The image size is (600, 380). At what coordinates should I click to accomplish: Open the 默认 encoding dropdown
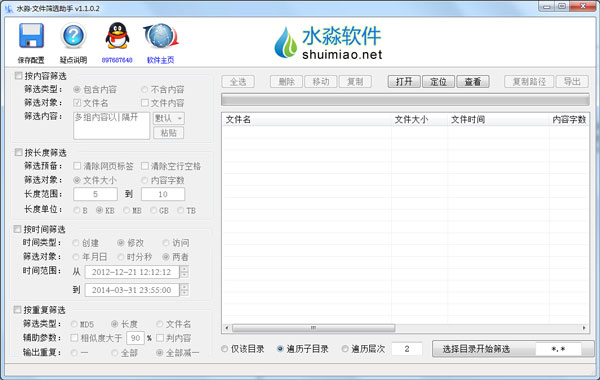click(x=169, y=118)
